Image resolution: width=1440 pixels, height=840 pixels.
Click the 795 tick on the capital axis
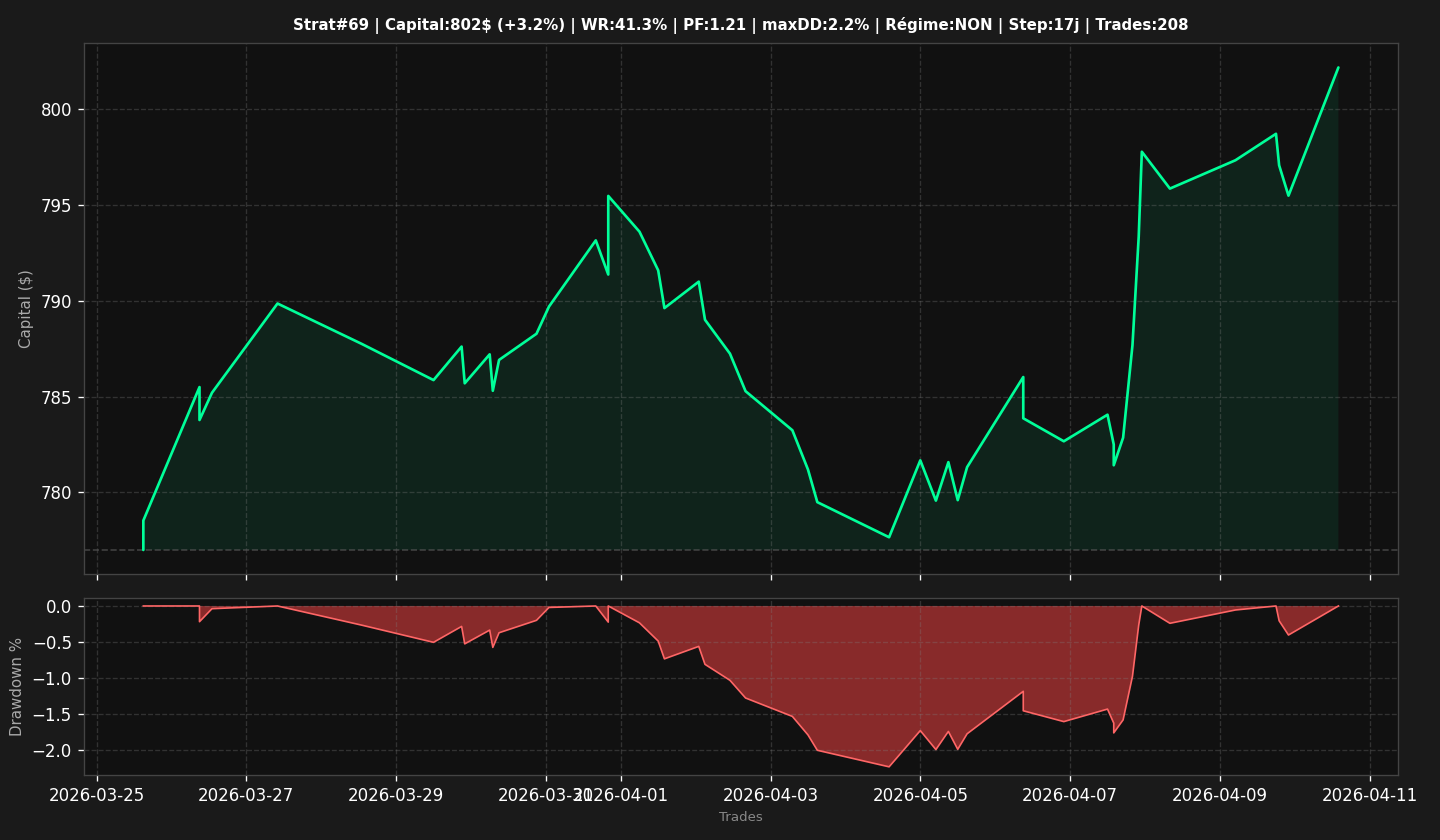coord(56,206)
